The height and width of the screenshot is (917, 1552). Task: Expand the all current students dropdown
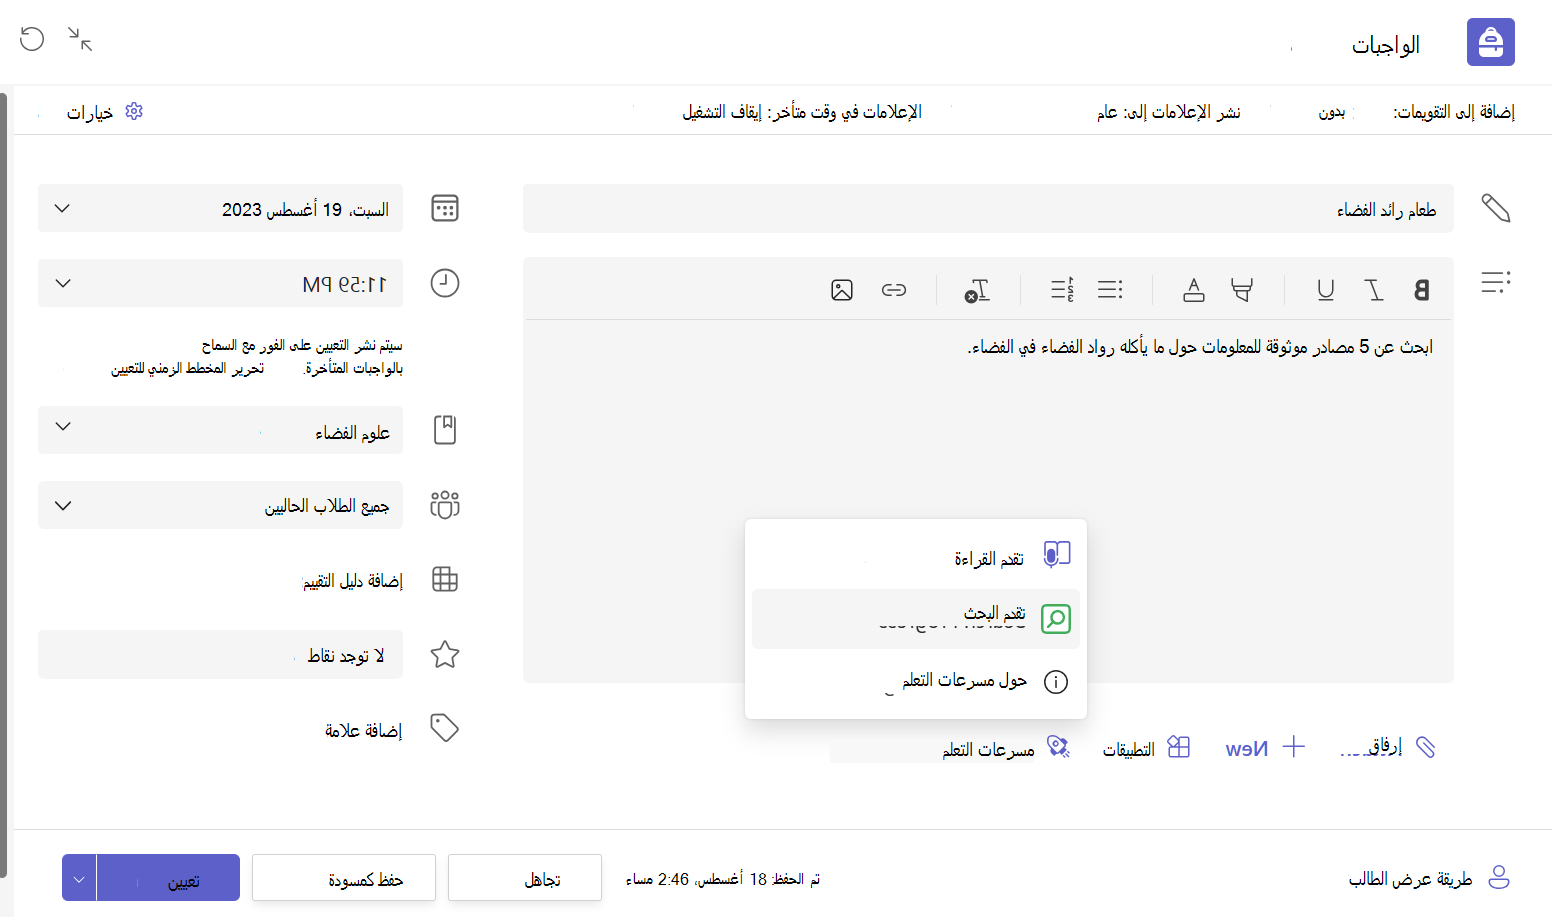tap(62, 505)
